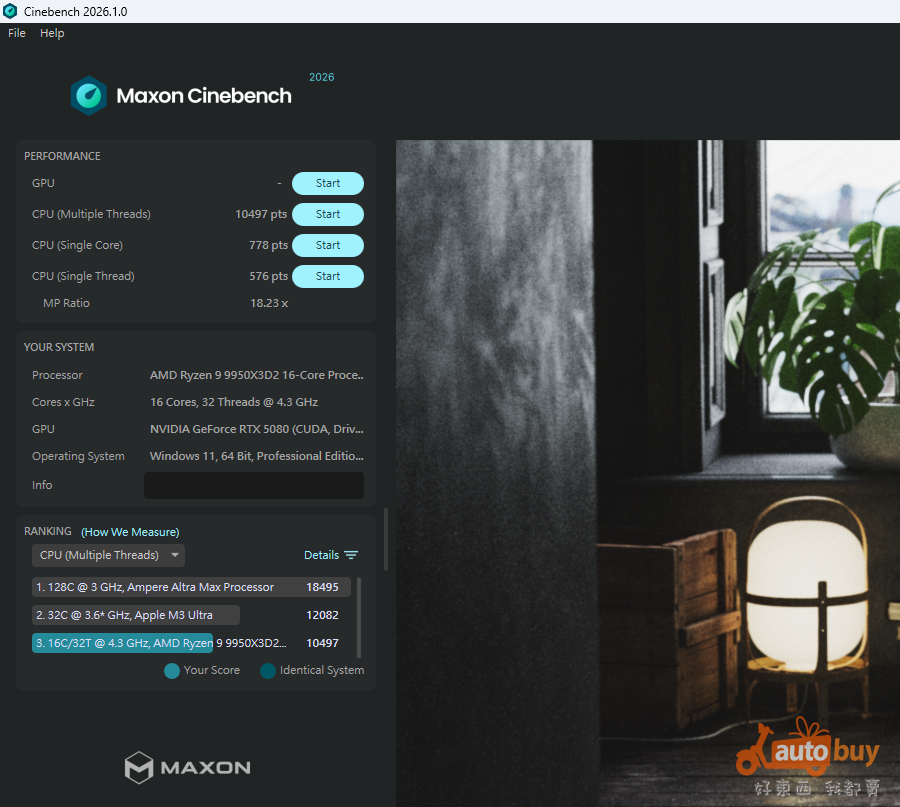The height and width of the screenshot is (807, 900).
Task: Click the Maxon logo at bottom
Action: coord(187,768)
